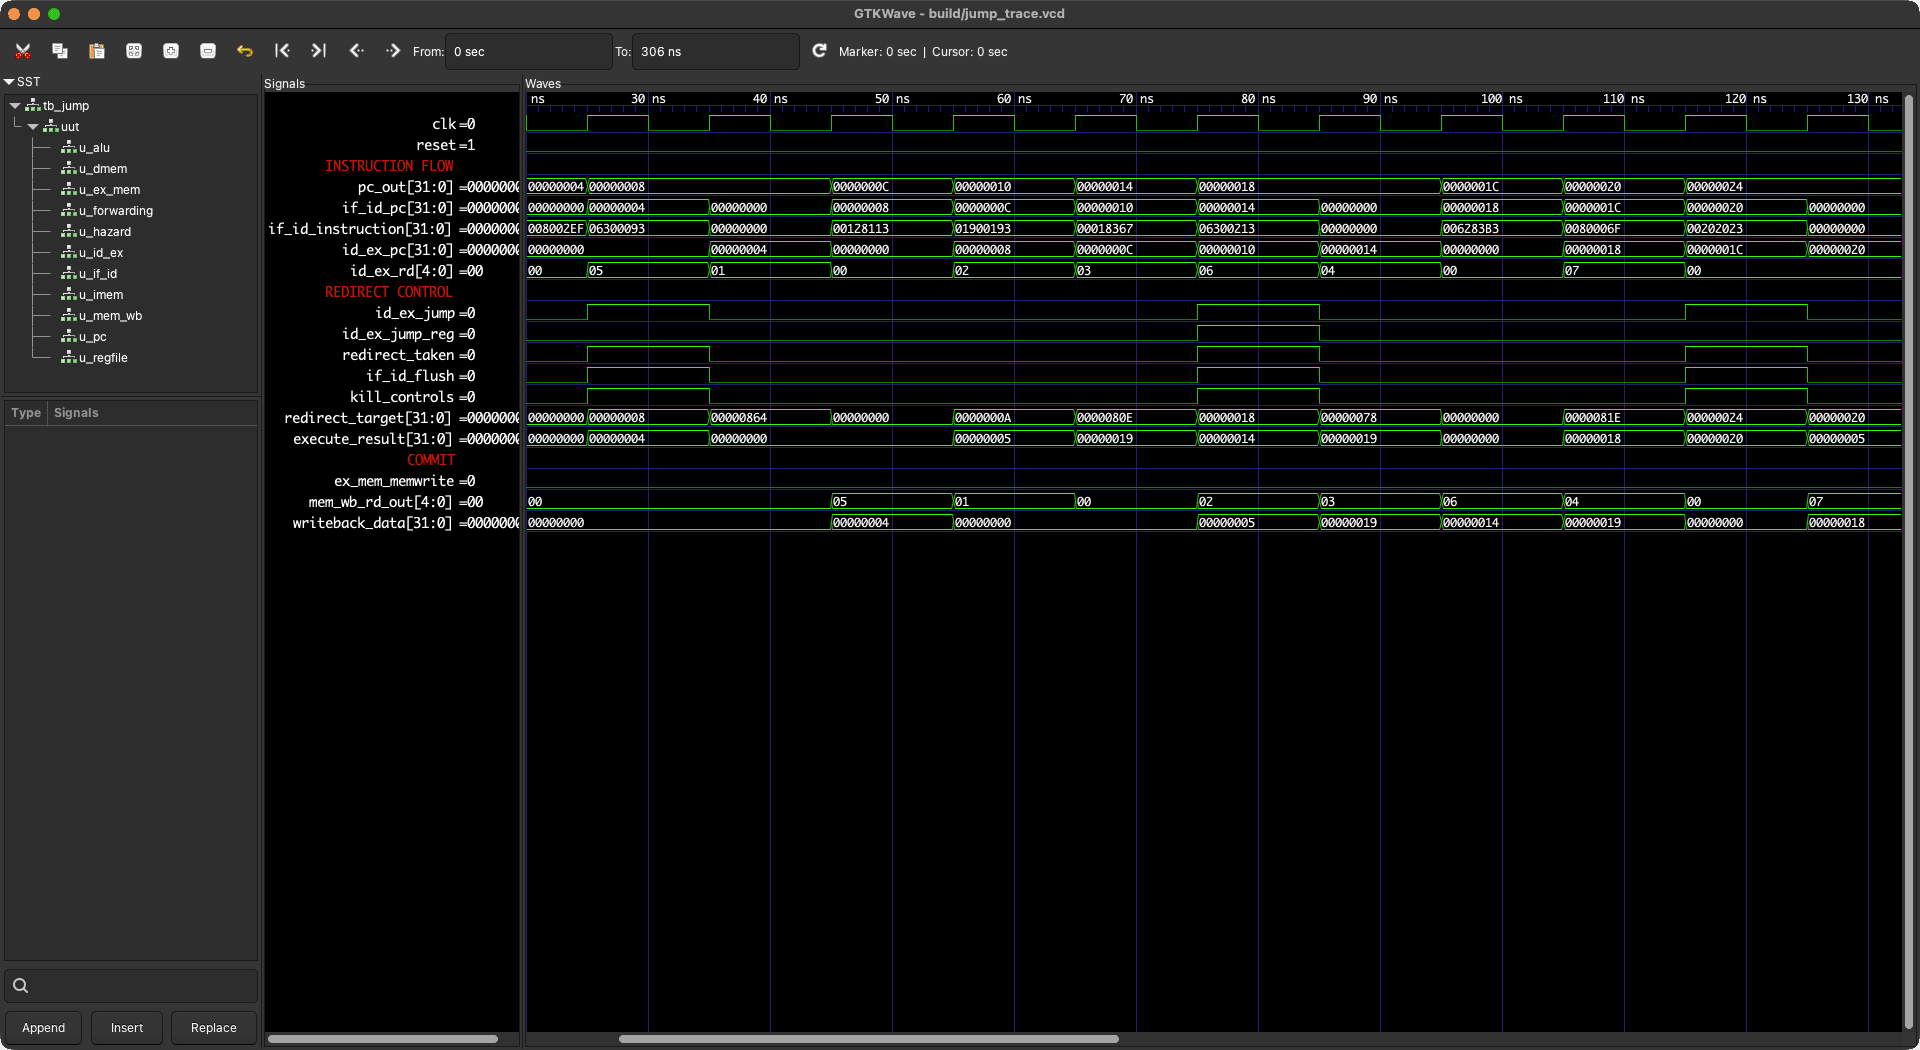Click the 80 ns mark on the time ruler
Screen dimensions: 1920x1050
point(1257,99)
